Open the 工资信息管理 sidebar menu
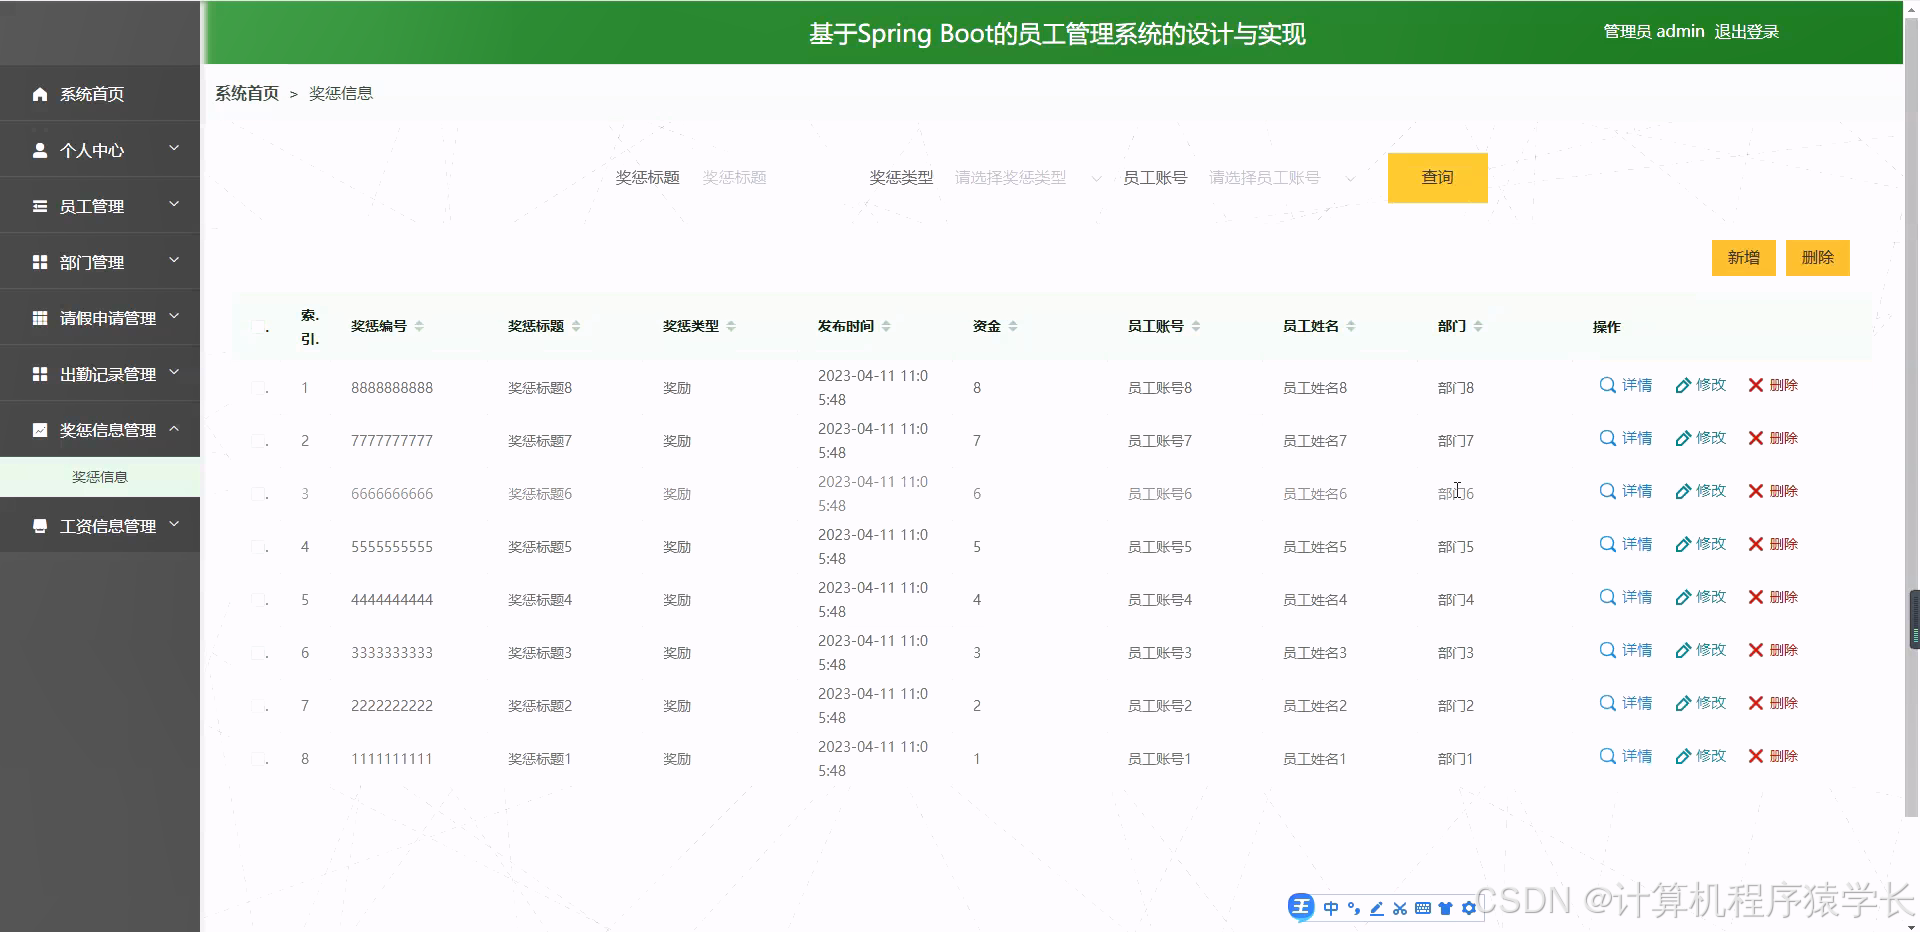The width and height of the screenshot is (1920, 932). point(100,525)
